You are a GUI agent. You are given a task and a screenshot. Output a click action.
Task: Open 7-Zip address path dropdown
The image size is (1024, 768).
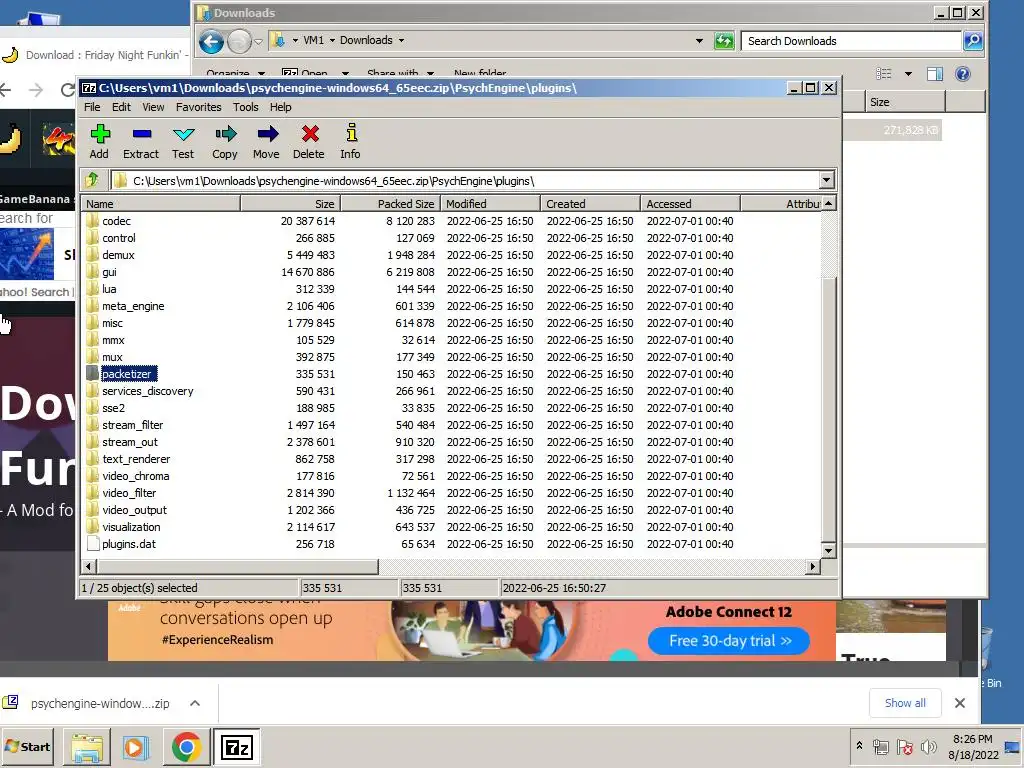(826, 180)
